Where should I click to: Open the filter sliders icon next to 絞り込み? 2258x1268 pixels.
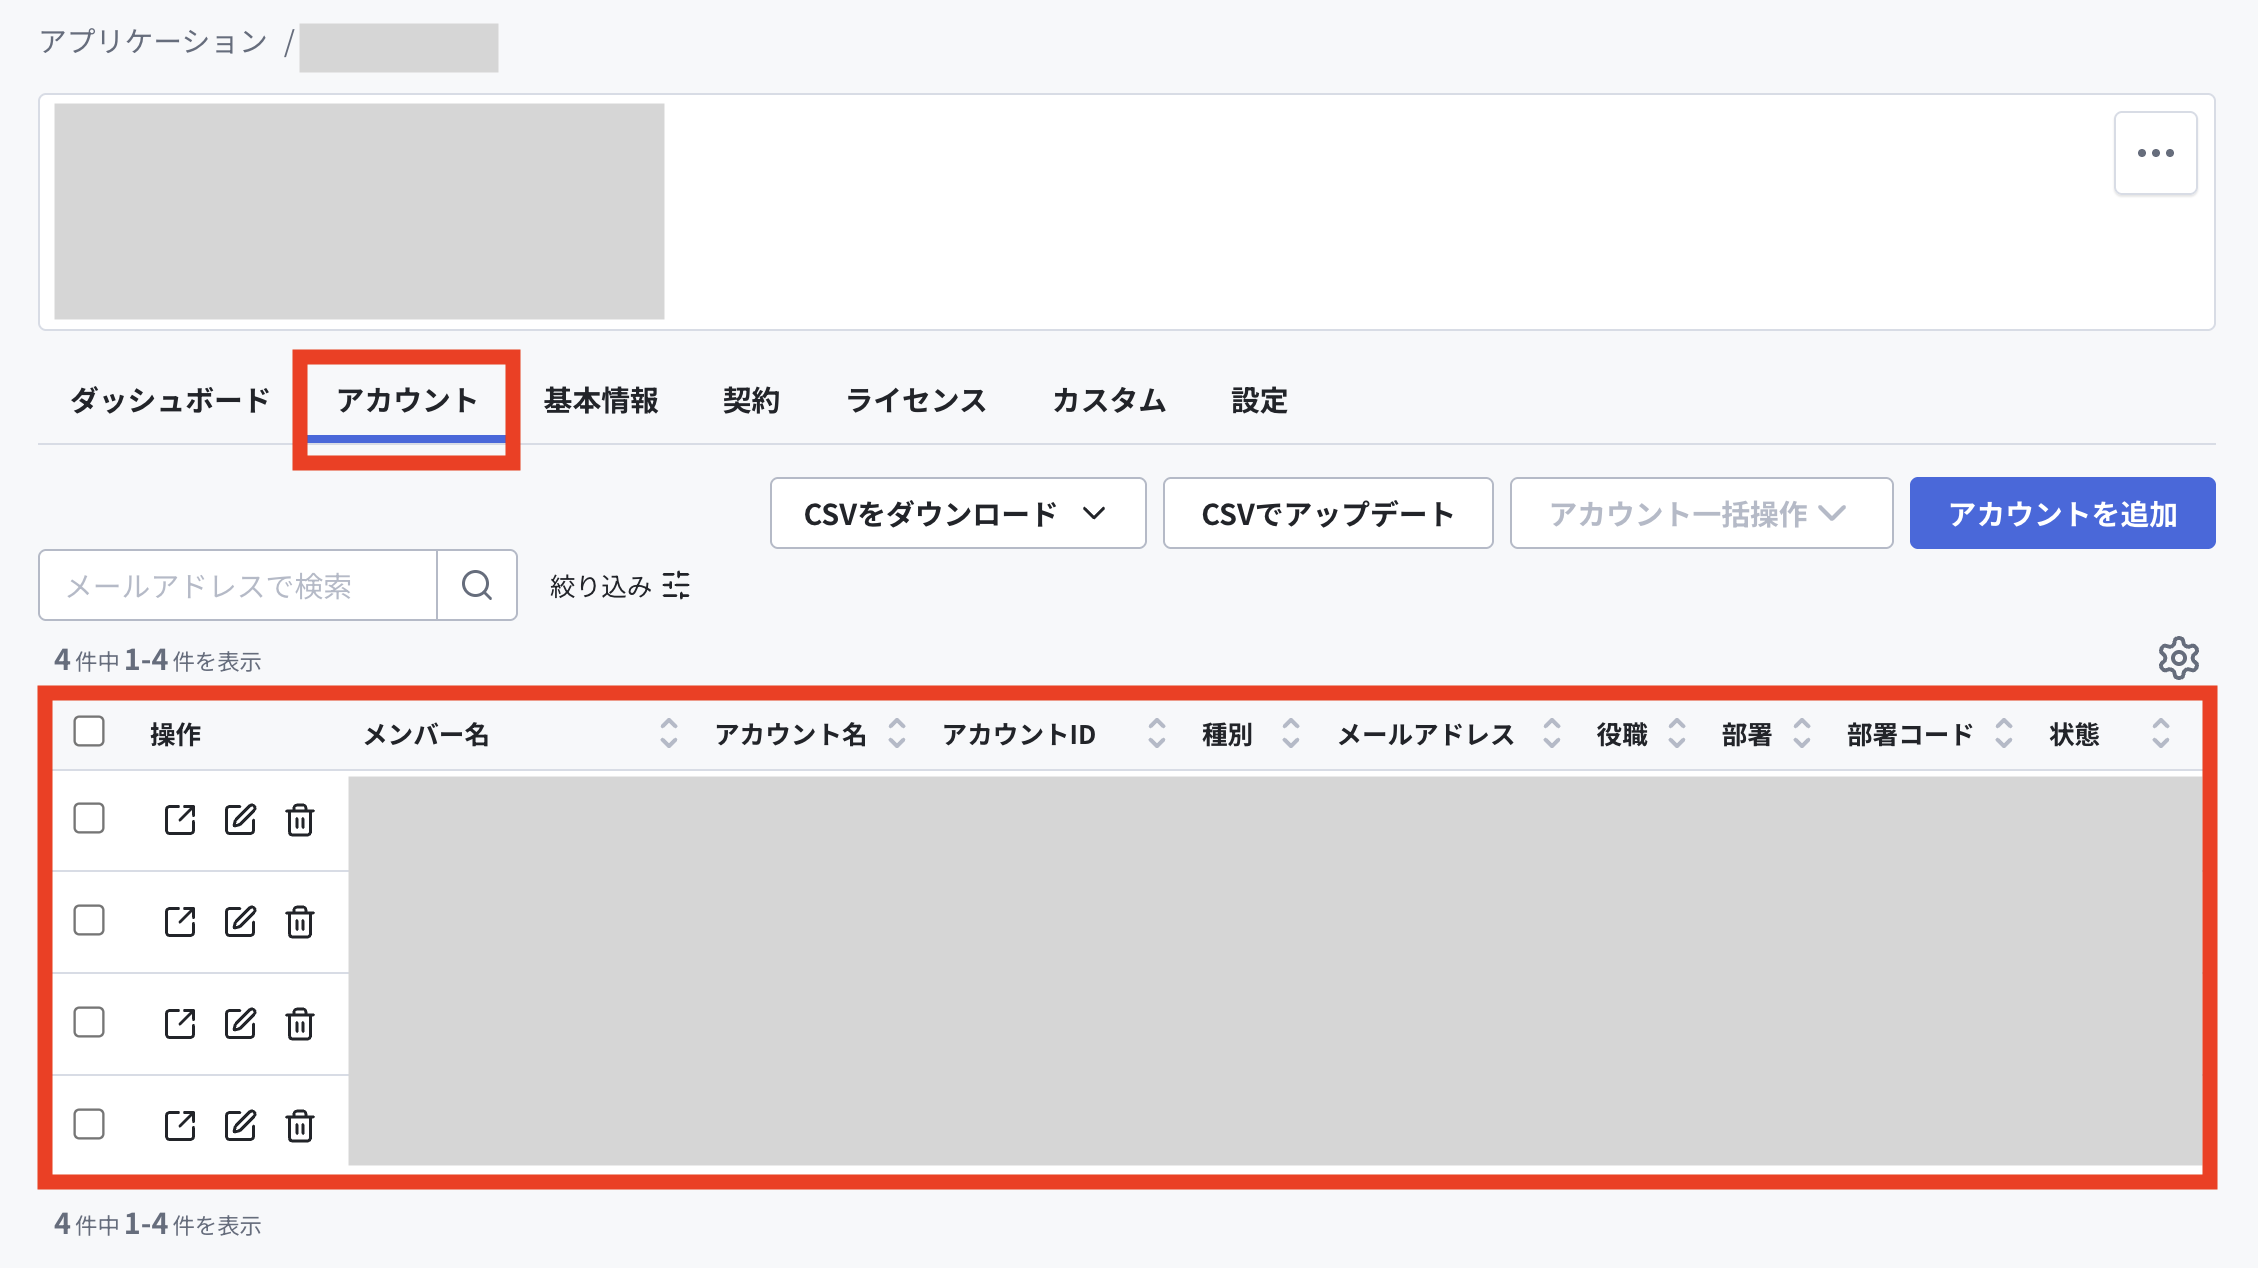[677, 585]
